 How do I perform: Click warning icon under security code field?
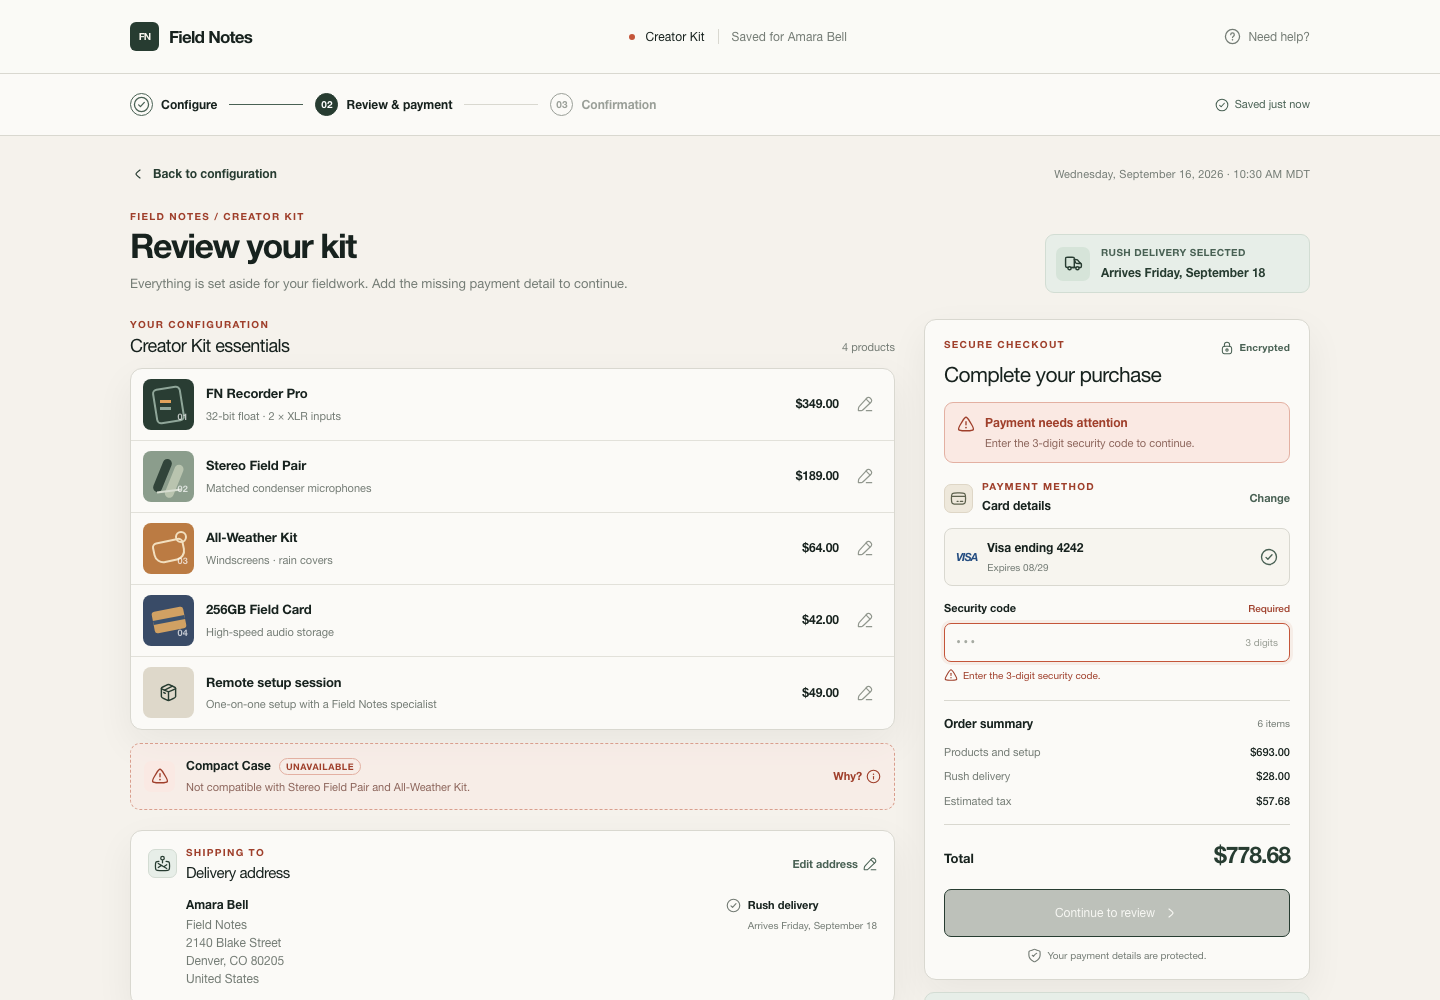click(x=951, y=676)
